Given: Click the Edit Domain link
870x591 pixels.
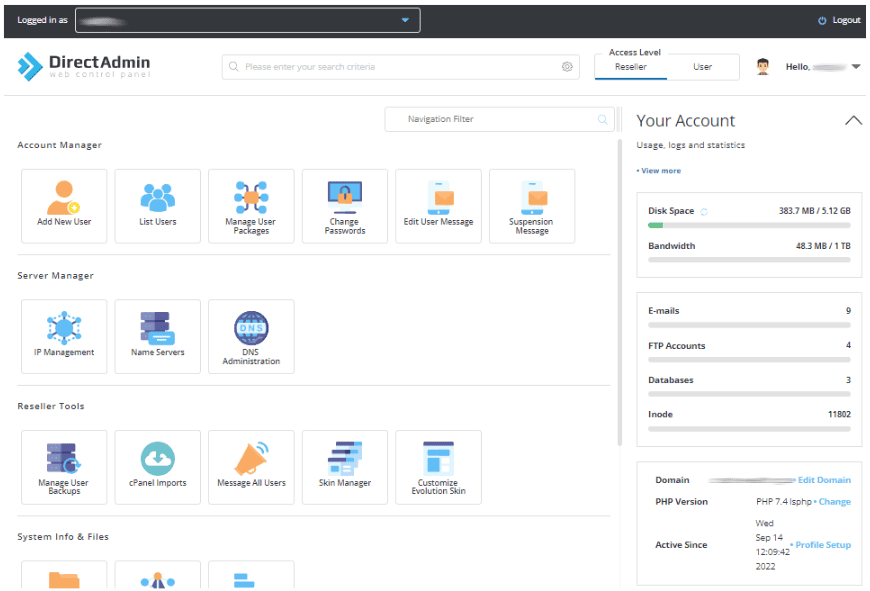Looking at the screenshot, I should (x=824, y=480).
